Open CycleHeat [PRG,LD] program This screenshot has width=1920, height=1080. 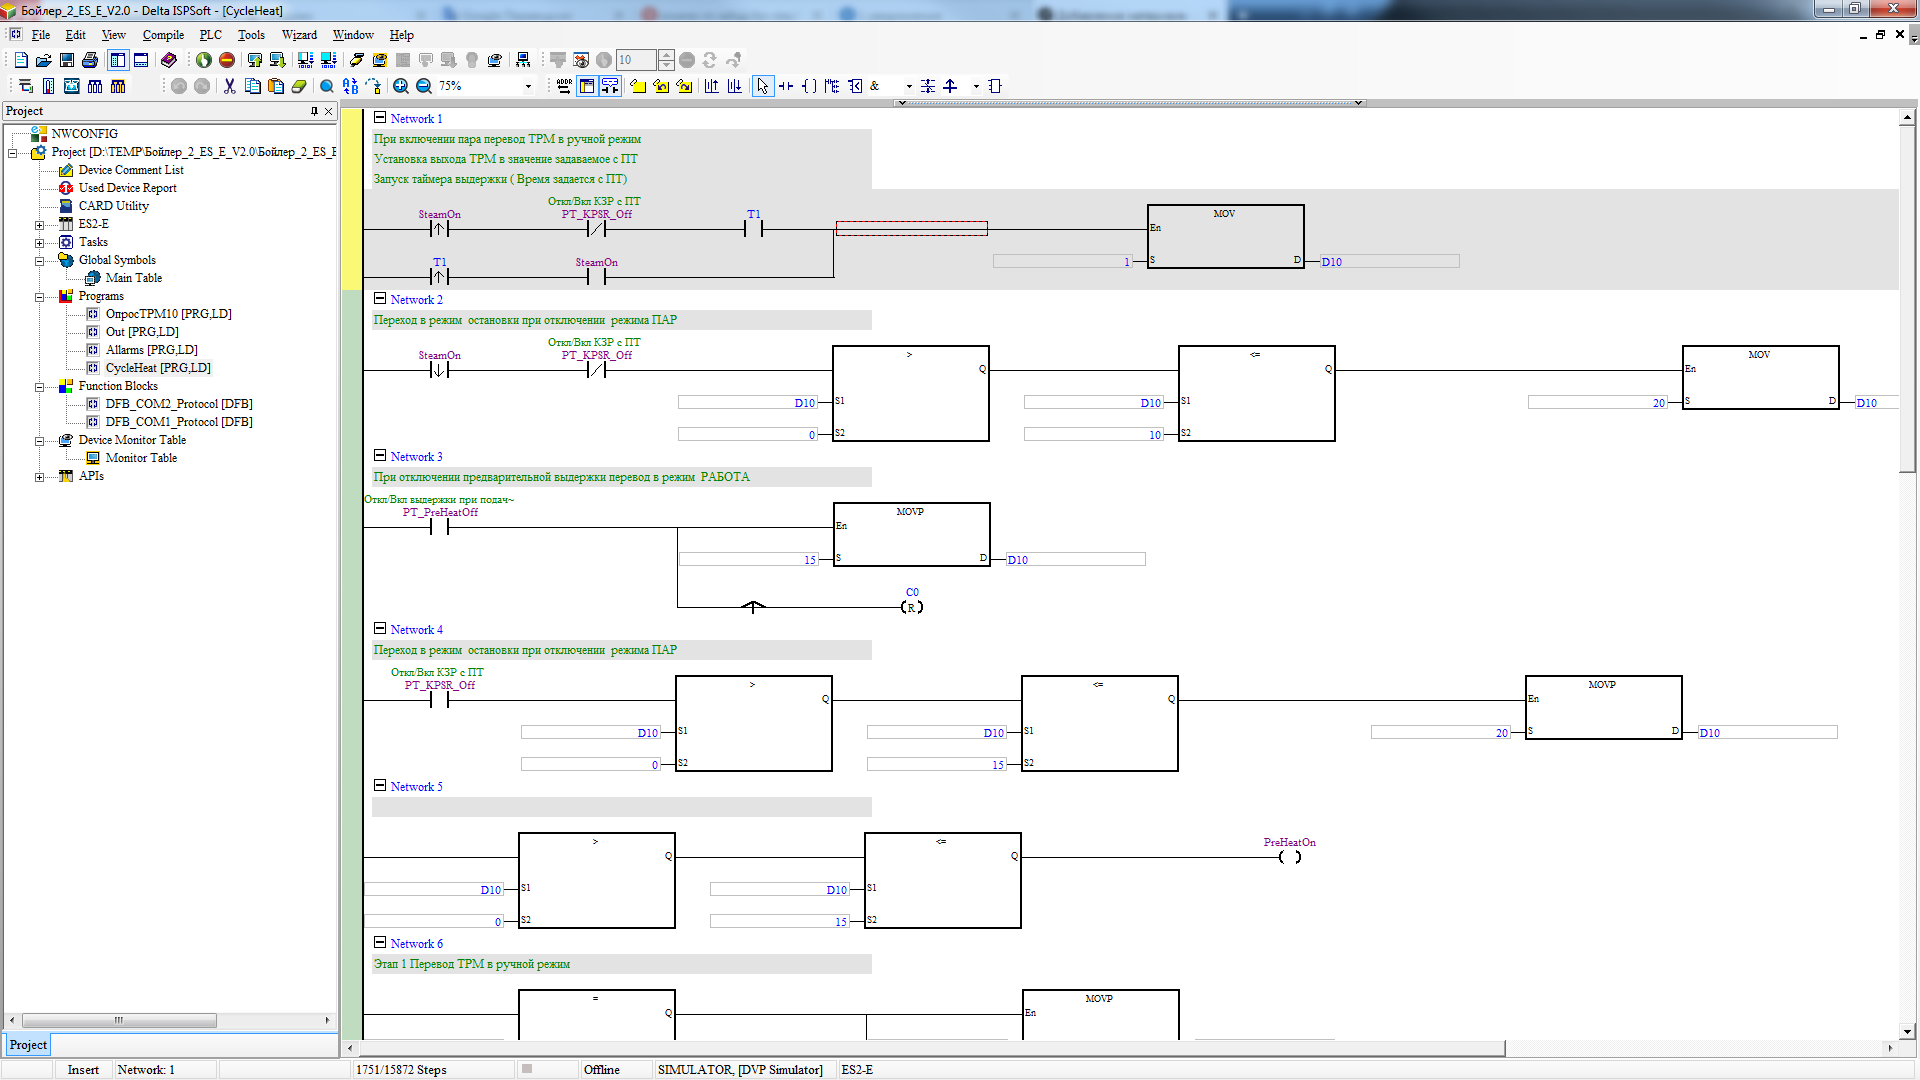pos(158,368)
